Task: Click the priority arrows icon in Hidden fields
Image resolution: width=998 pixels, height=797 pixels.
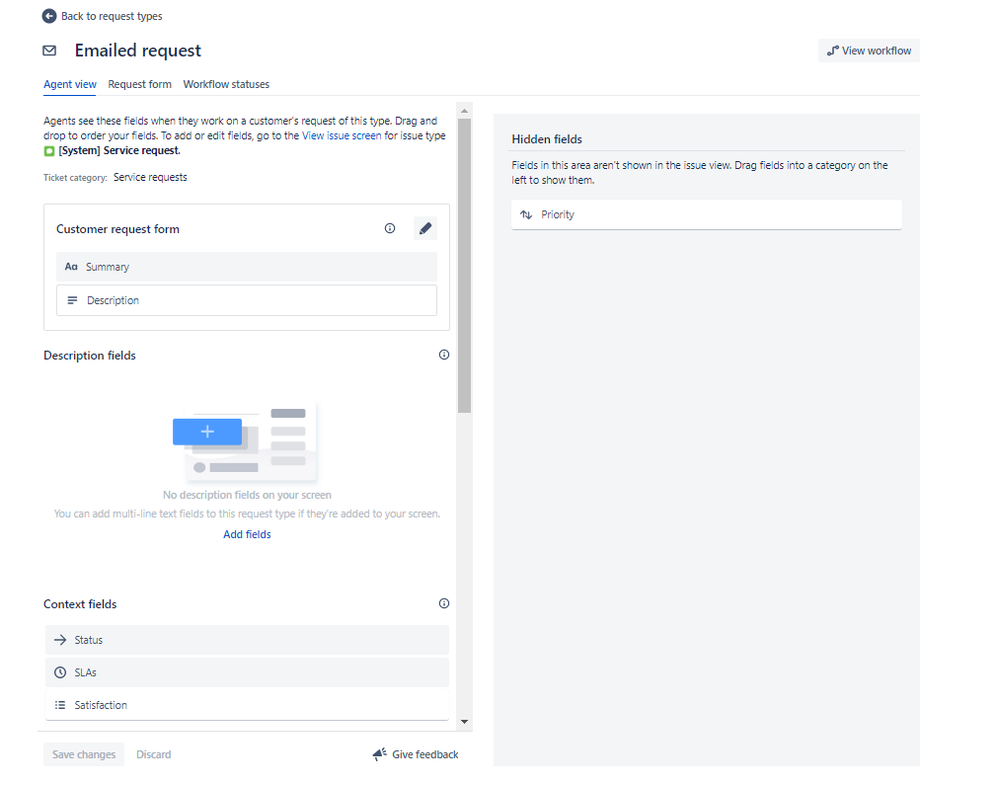Action: pyautogui.click(x=526, y=215)
